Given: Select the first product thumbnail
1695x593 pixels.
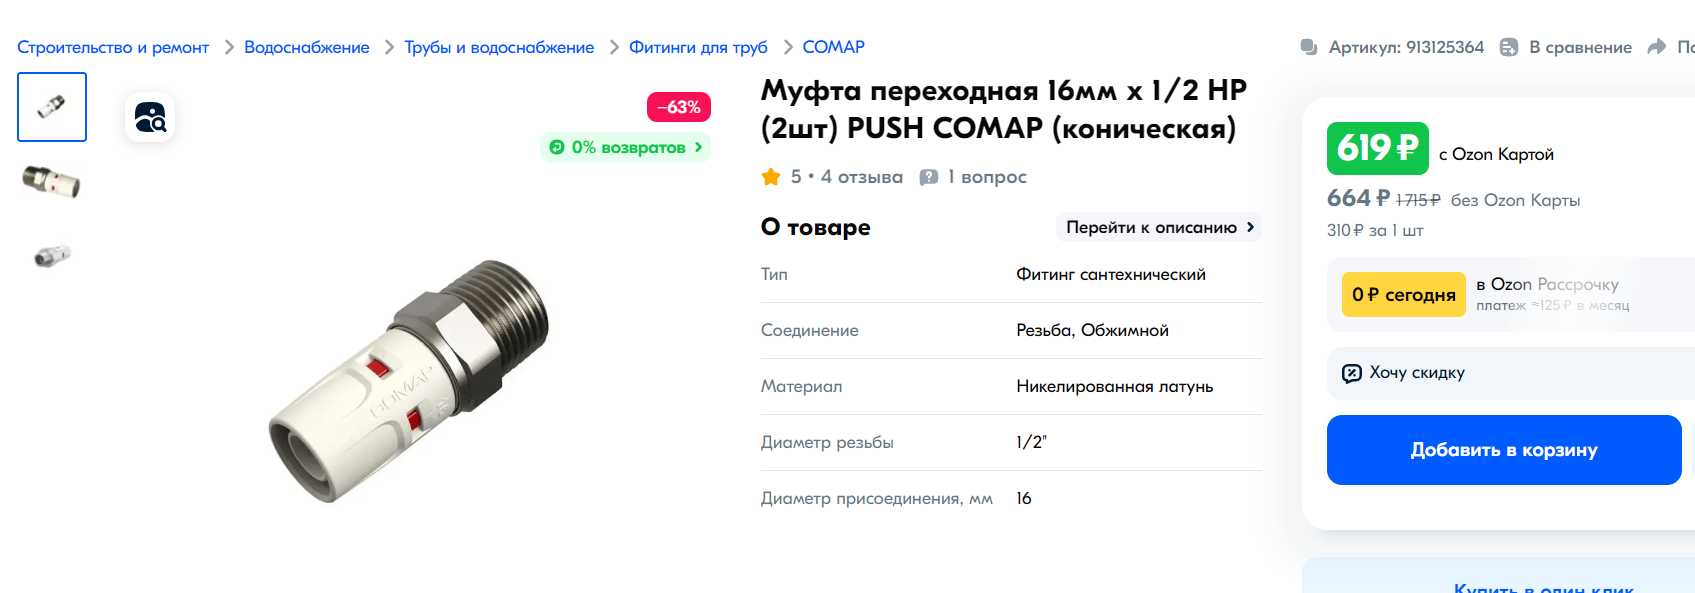Looking at the screenshot, I should 52,107.
